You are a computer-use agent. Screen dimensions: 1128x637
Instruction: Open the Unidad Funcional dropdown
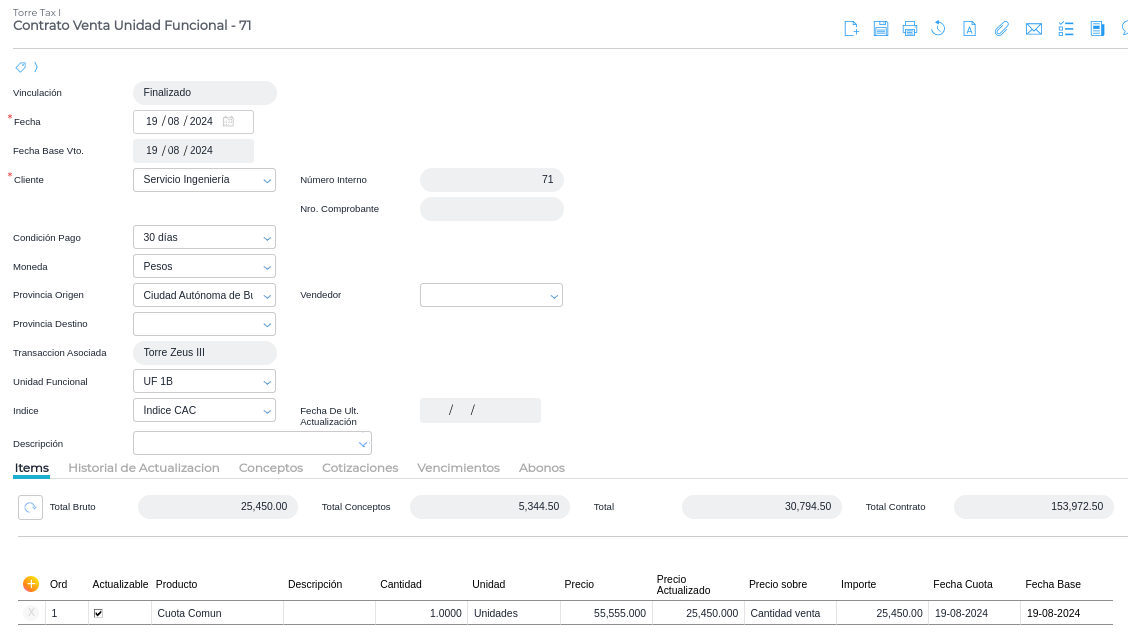267,382
